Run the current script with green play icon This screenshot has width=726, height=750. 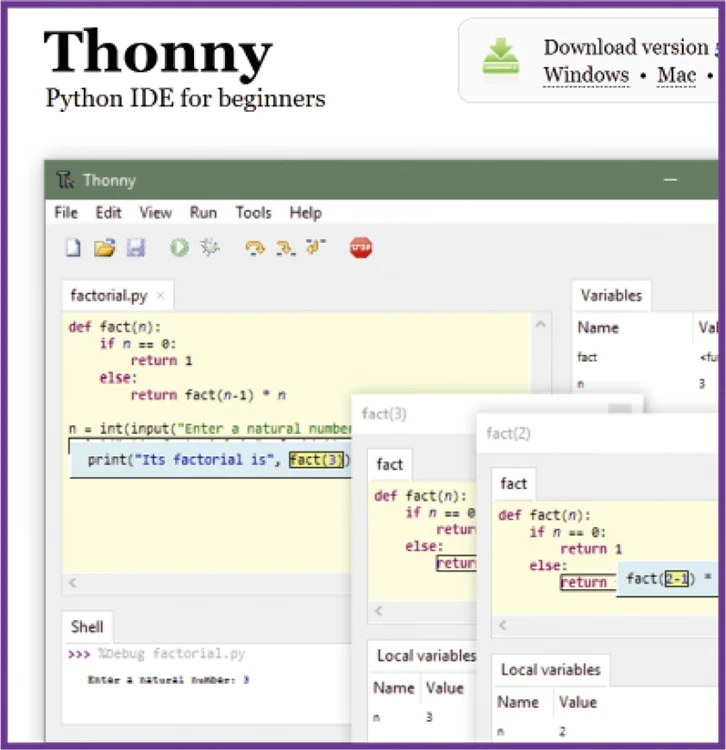pyautogui.click(x=179, y=248)
